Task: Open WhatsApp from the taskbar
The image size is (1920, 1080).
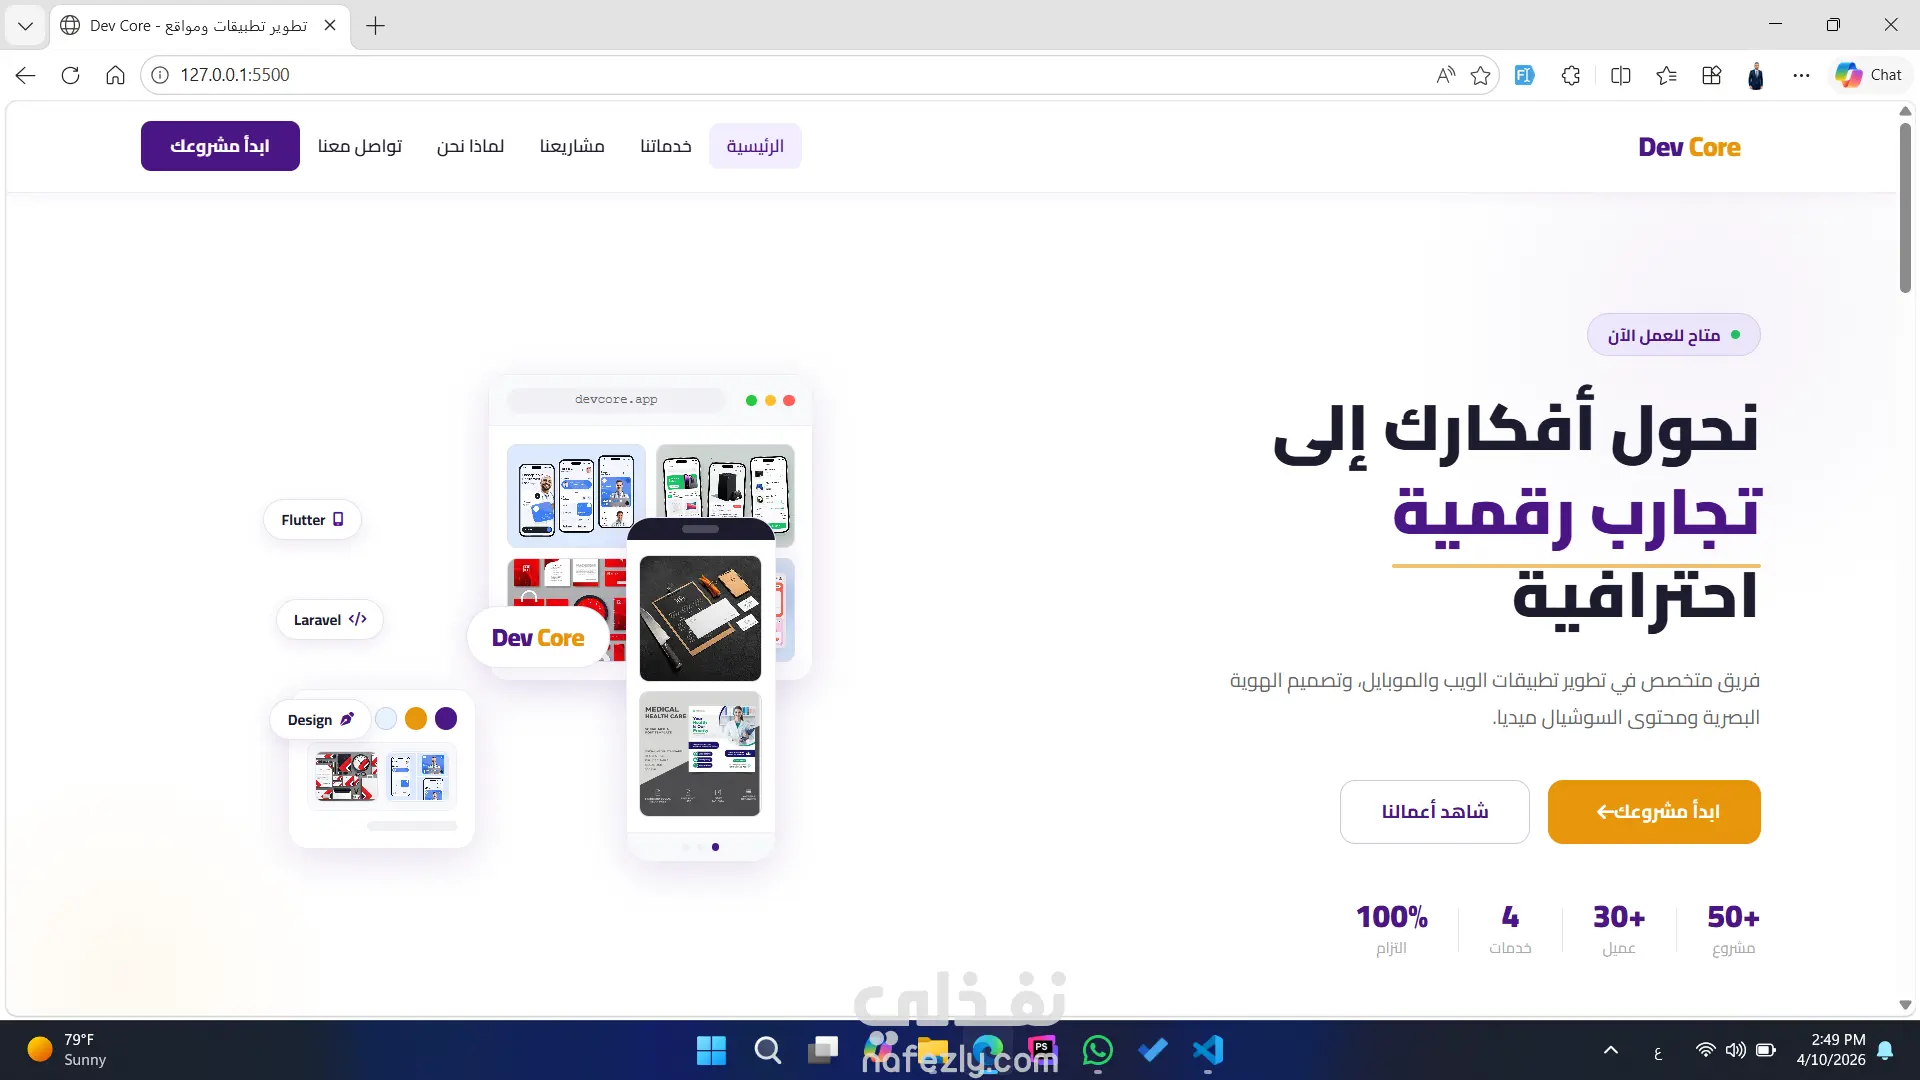Action: tap(1097, 1050)
